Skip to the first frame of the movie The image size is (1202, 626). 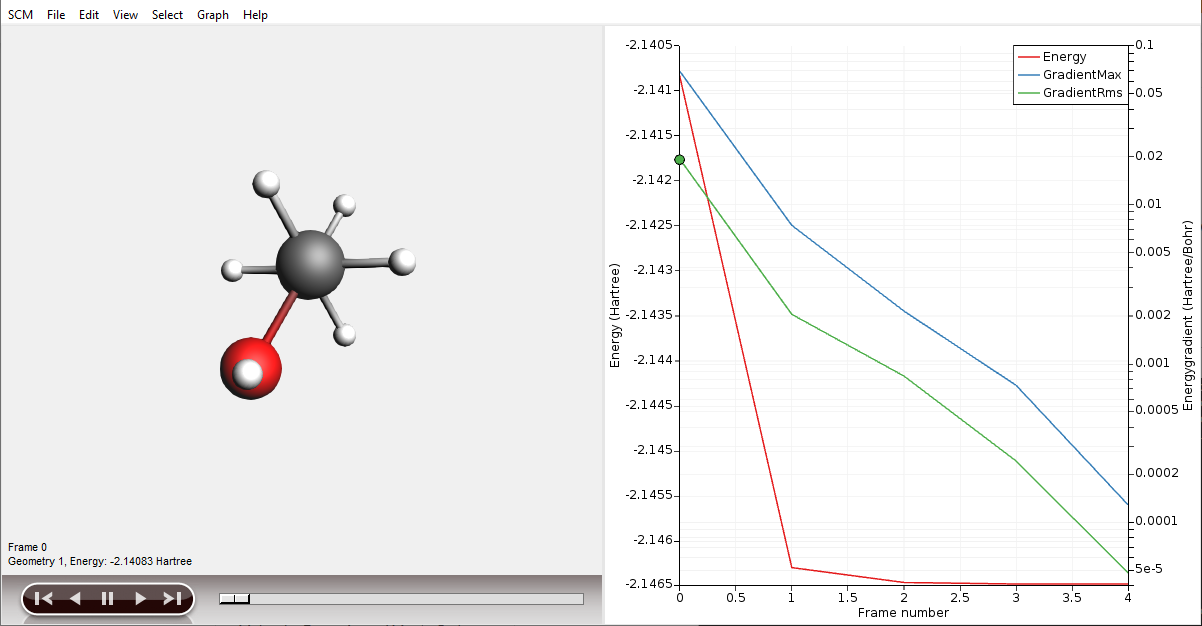(x=41, y=597)
